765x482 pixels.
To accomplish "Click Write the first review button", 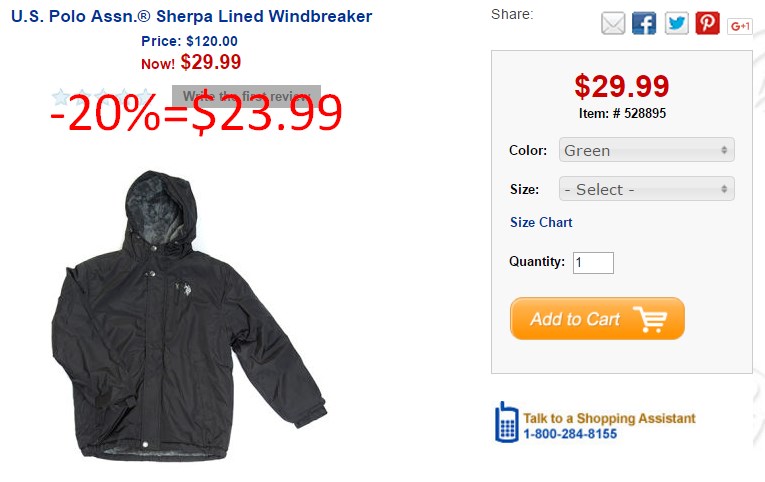I will pos(246,96).
